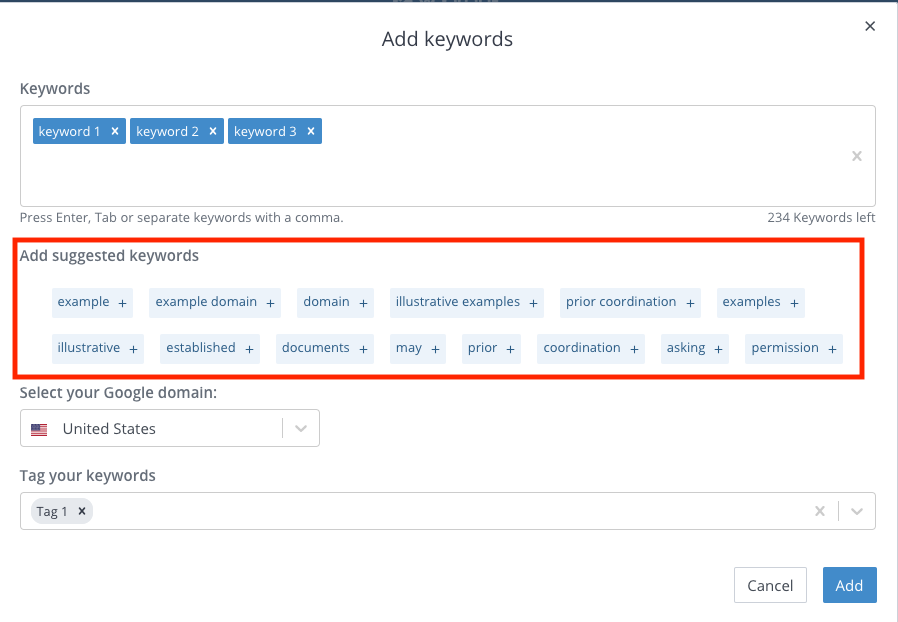Image resolution: width=898 pixels, height=622 pixels.
Task: Click the Cancel button
Action: pos(770,585)
